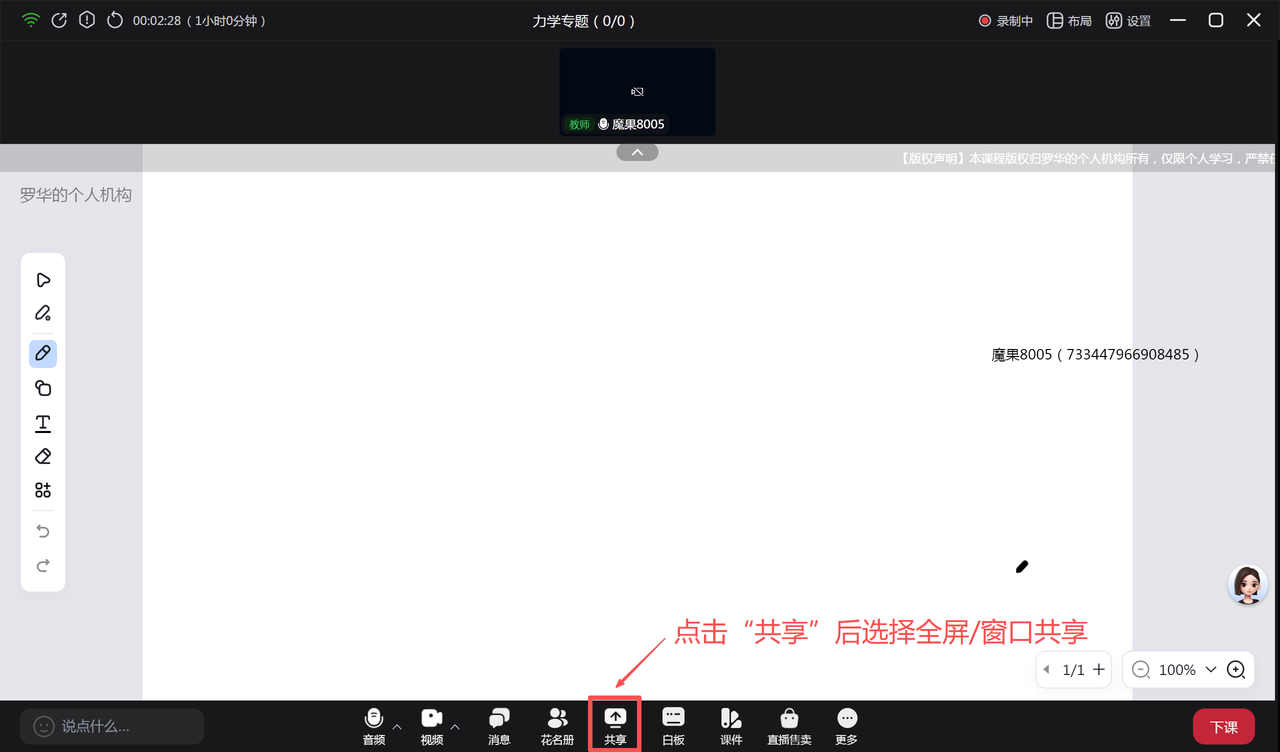
Task: Open the 花名册 roster panel
Action: 557,725
